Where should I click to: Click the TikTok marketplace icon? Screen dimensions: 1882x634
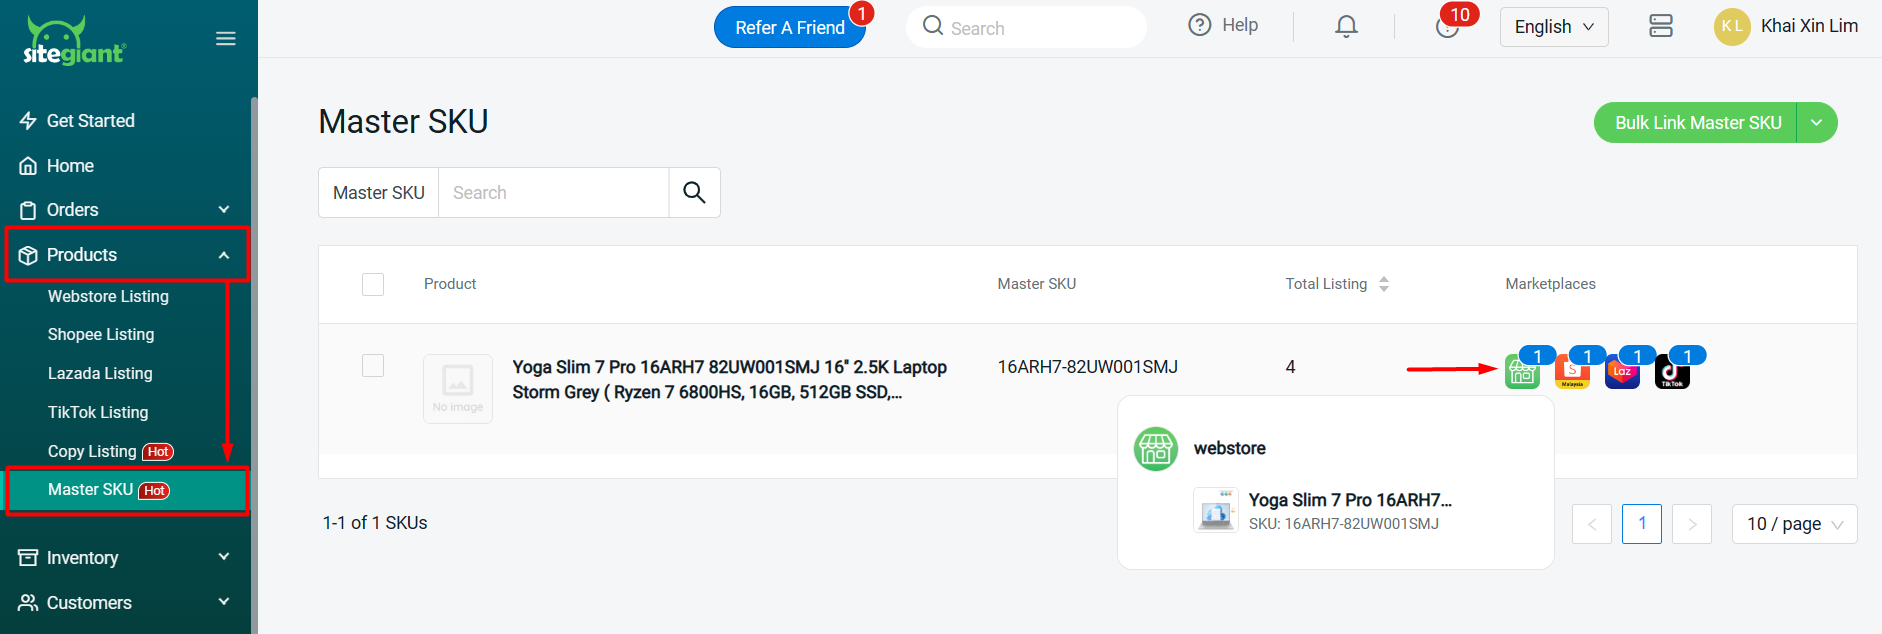coord(1672,373)
